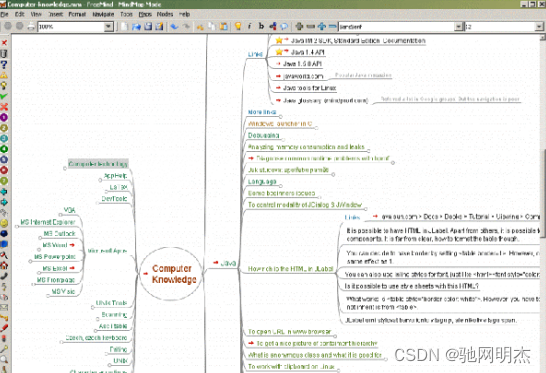Click the save map floppy icon
The width and height of the screenshot is (546, 373).
click(x=148, y=26)
